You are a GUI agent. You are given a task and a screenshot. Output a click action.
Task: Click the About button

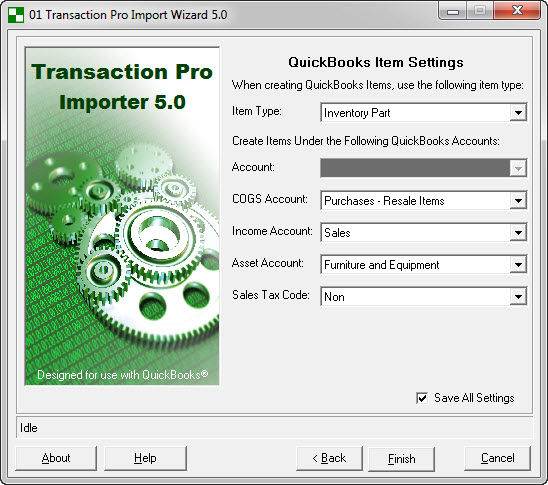pyautogui.click(x=56, y=458)
